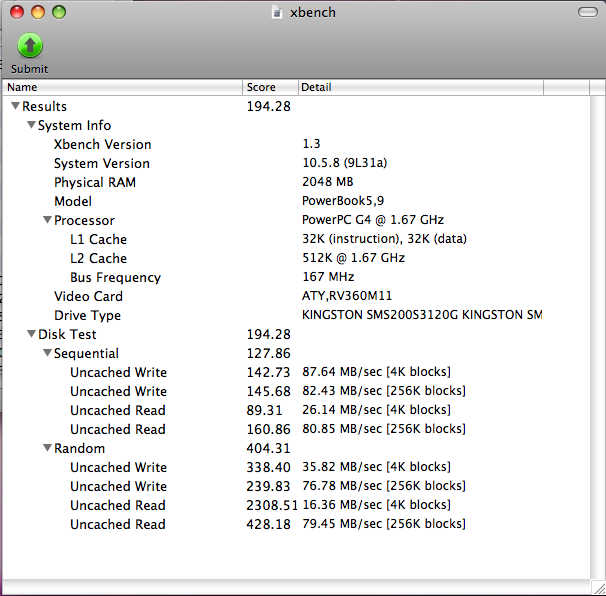Image resolution: width=606 pixels, height=596 pixels.
Task: Click the detail 79.45 MB/sec [256K blocks]
Action: 384,524
